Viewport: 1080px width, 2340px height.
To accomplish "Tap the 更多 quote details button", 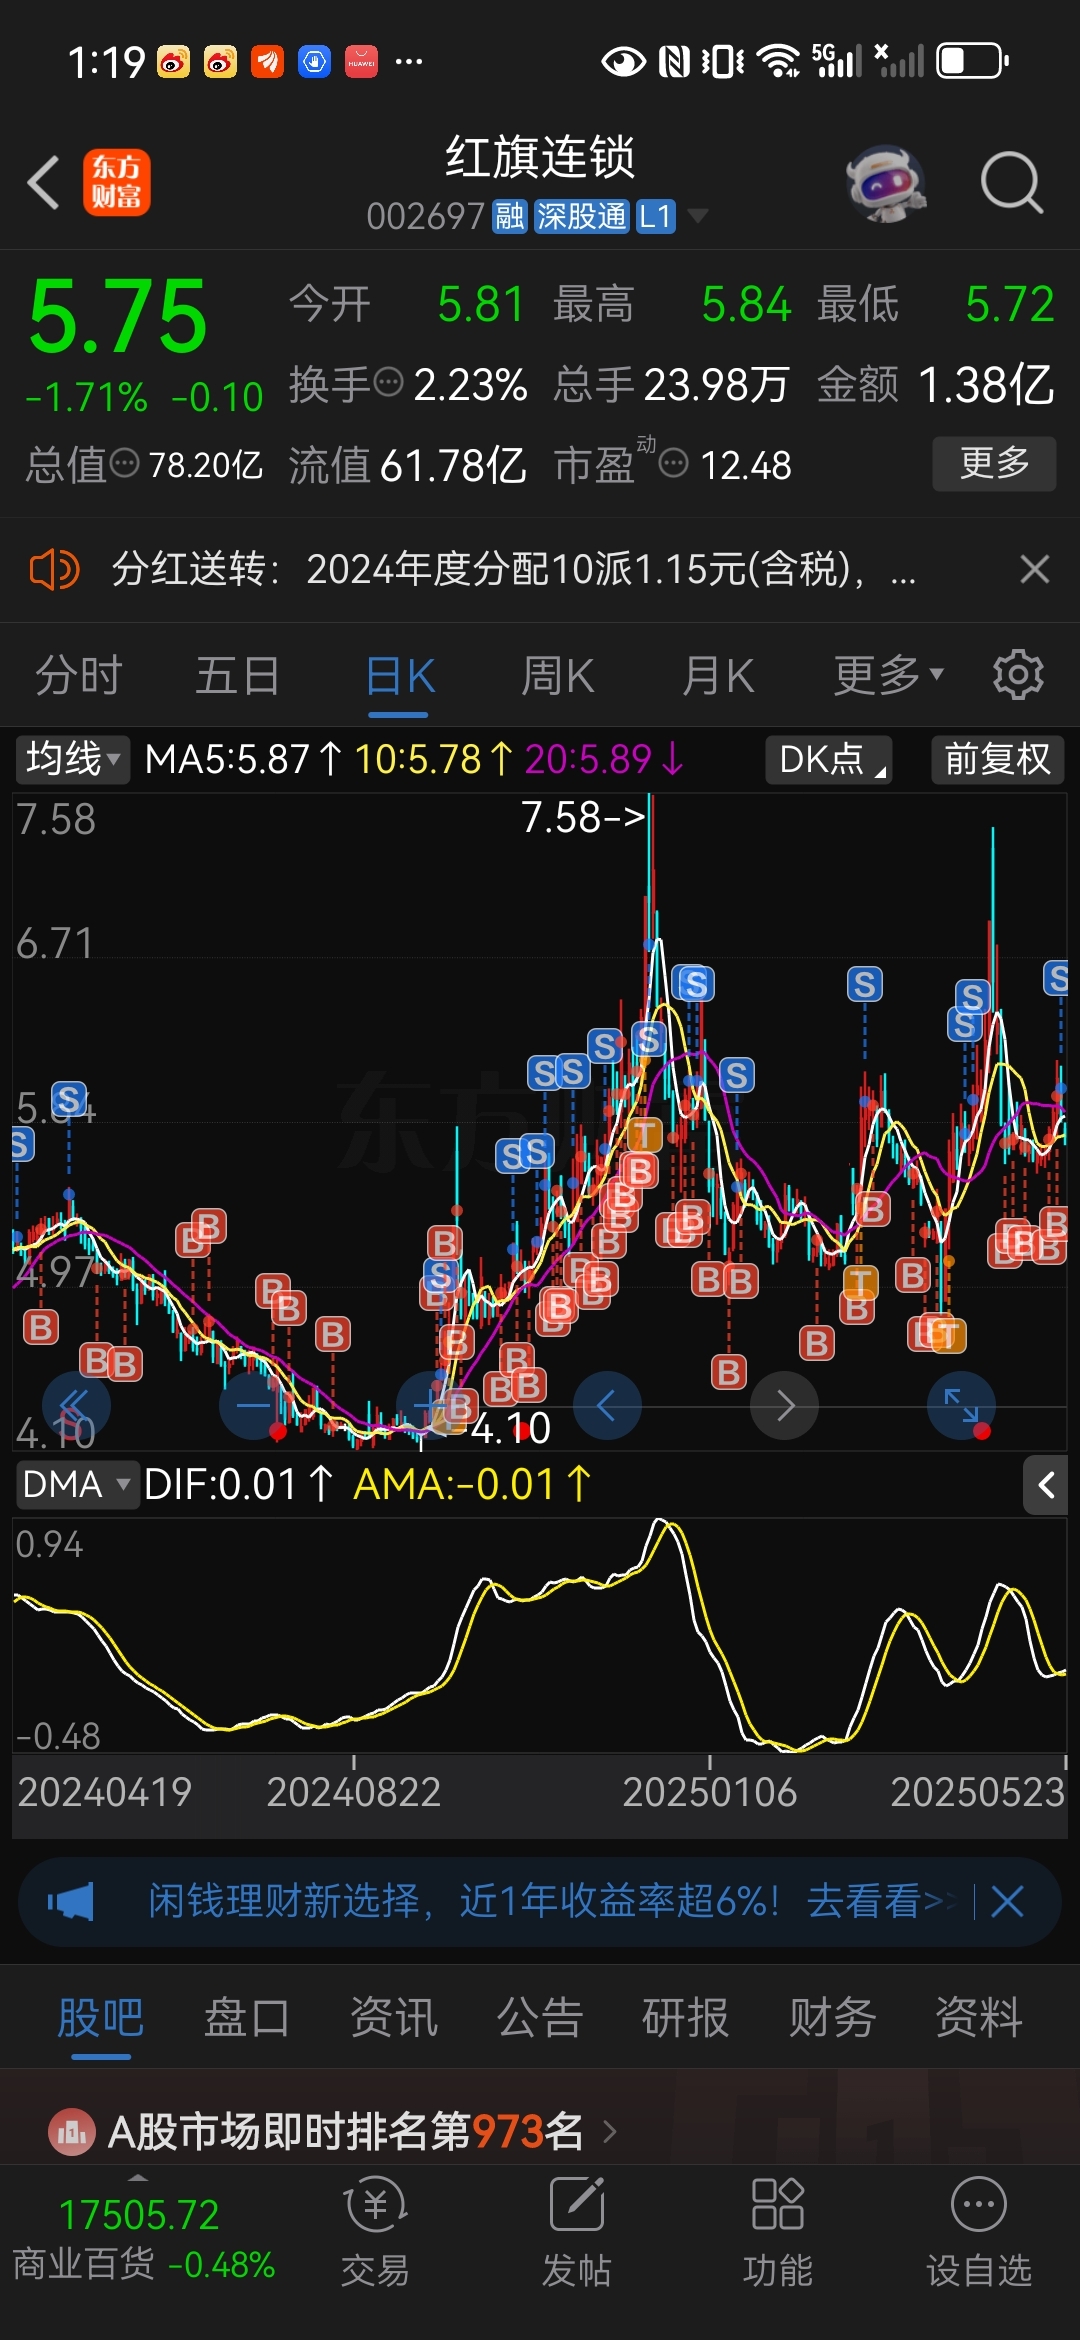I will tap(994, 463).
